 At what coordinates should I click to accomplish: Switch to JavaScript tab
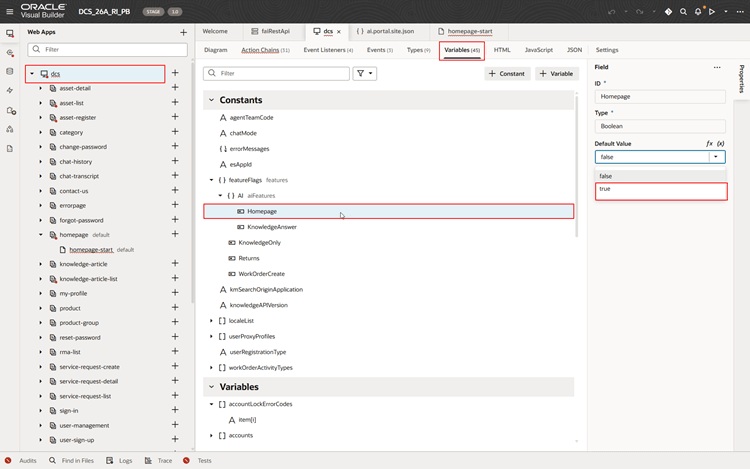[x=539, y=50]
